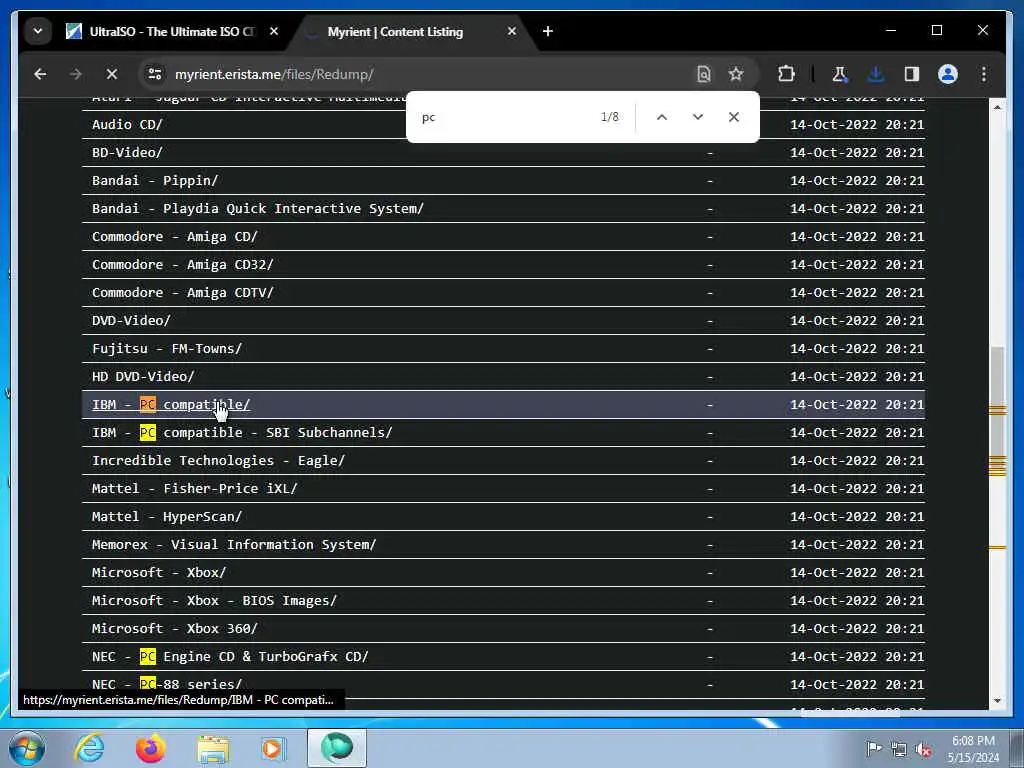Open the profile avatar menu

pos(948,74)
